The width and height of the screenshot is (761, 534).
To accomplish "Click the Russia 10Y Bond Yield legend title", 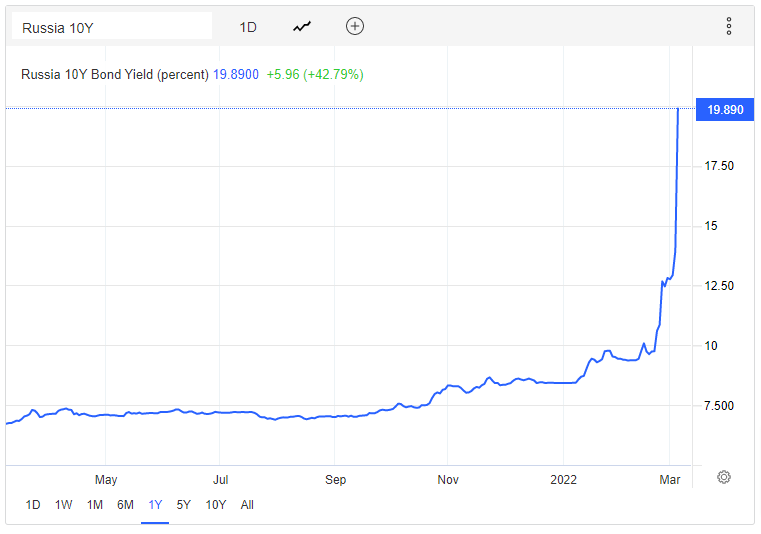I will (115, 74).
